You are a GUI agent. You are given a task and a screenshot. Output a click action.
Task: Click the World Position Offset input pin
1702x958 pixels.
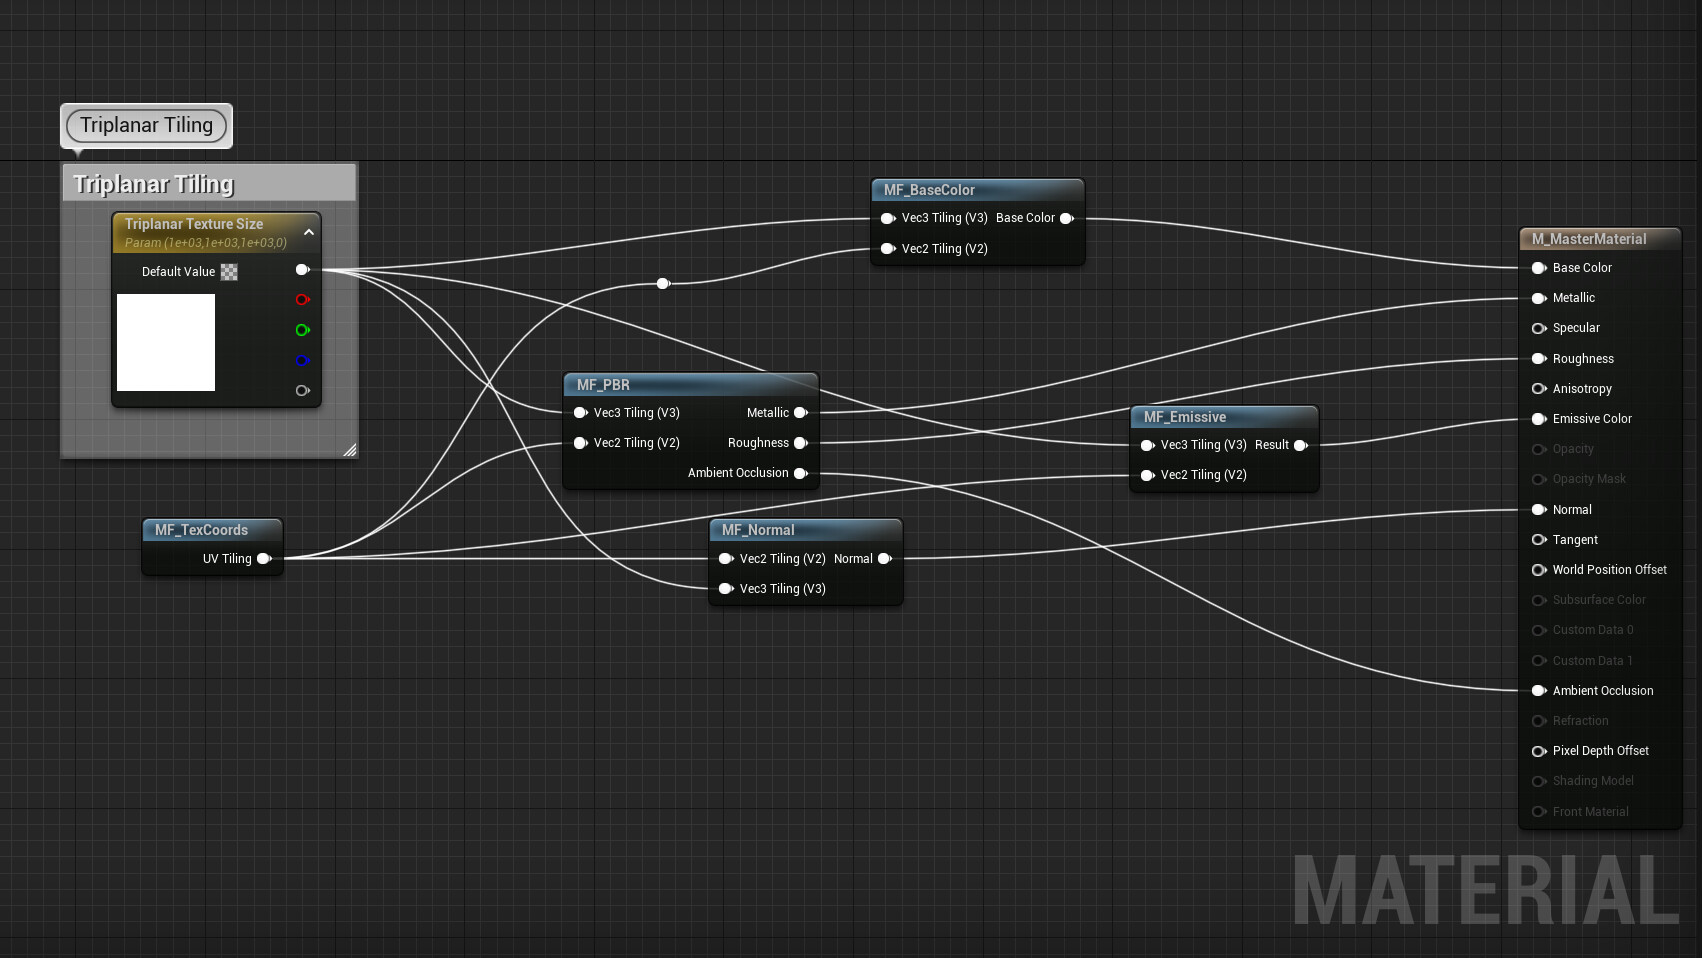(1538, 570)
